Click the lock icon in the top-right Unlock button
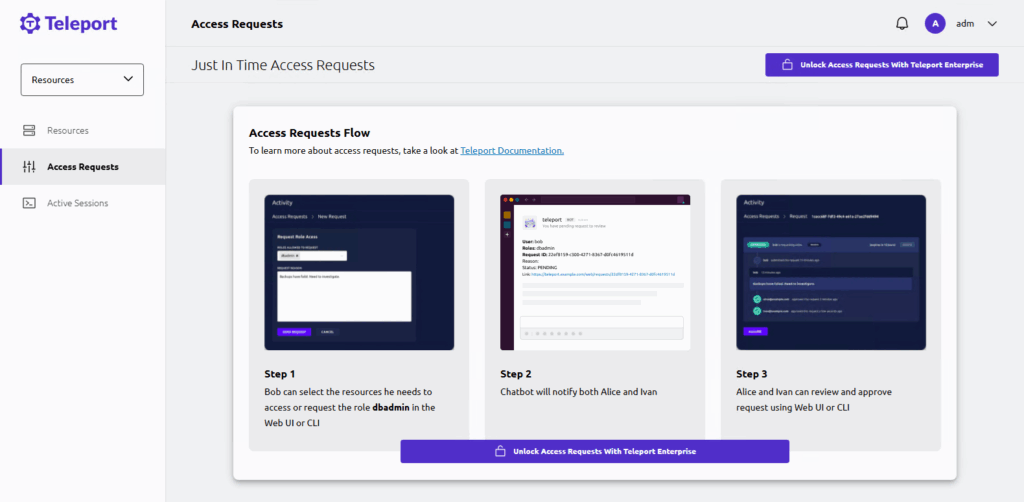The width and height of the screenshot is (1024, 502). pyautogui.click(x=787, y=65)
